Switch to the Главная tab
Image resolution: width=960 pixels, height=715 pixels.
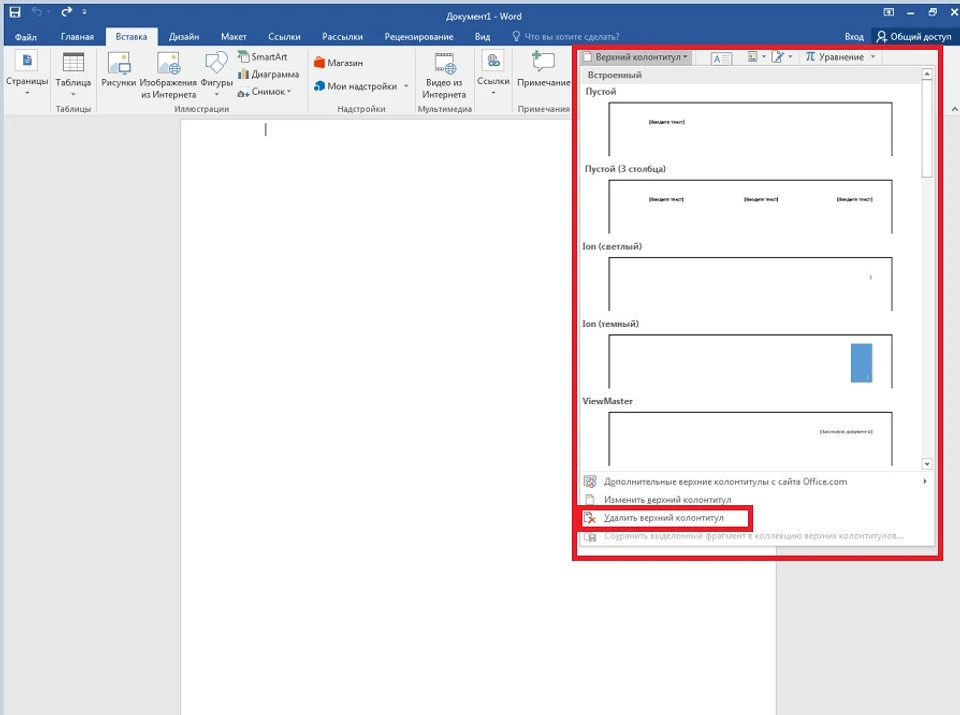tap(77, 36)
